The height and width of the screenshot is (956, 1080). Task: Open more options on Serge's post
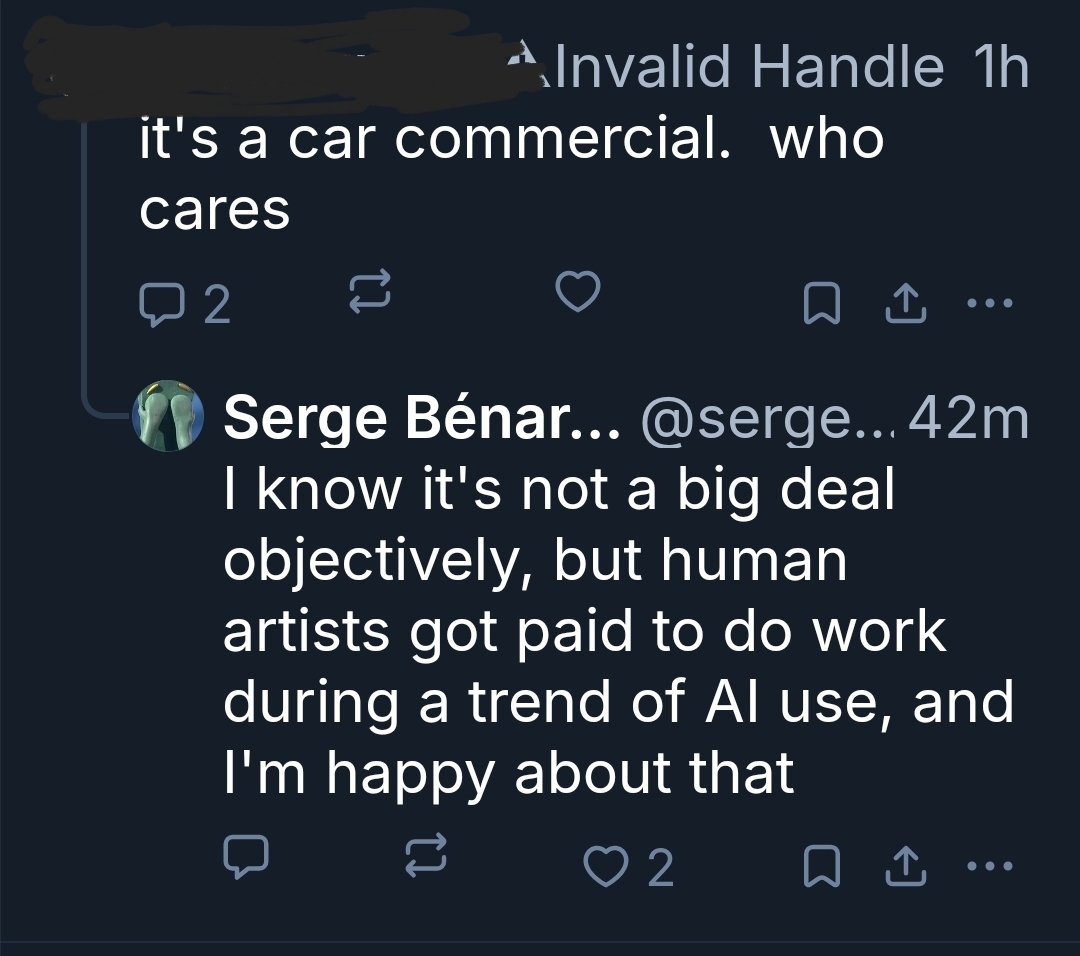tap(990, 864)
